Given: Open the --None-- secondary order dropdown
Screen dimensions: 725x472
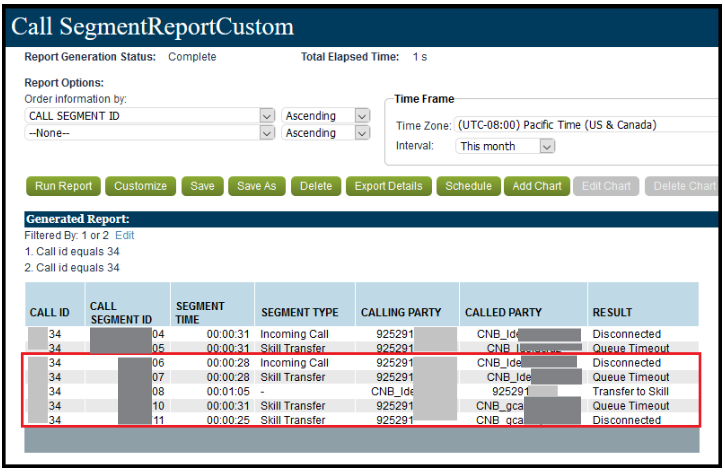Looking at the screenshot, I should 150,133.
